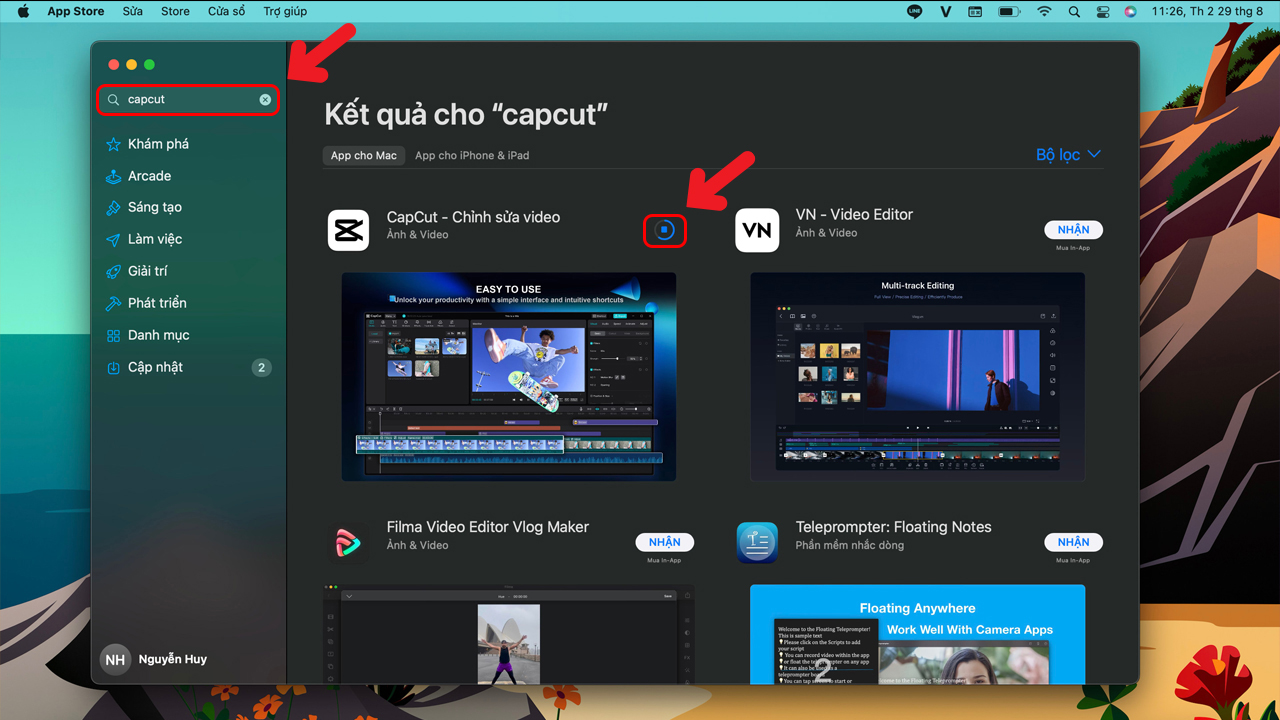Open CapCut - Chỉnh sửa video title
The image size is (1280, 720).
(x=473, y=217)
